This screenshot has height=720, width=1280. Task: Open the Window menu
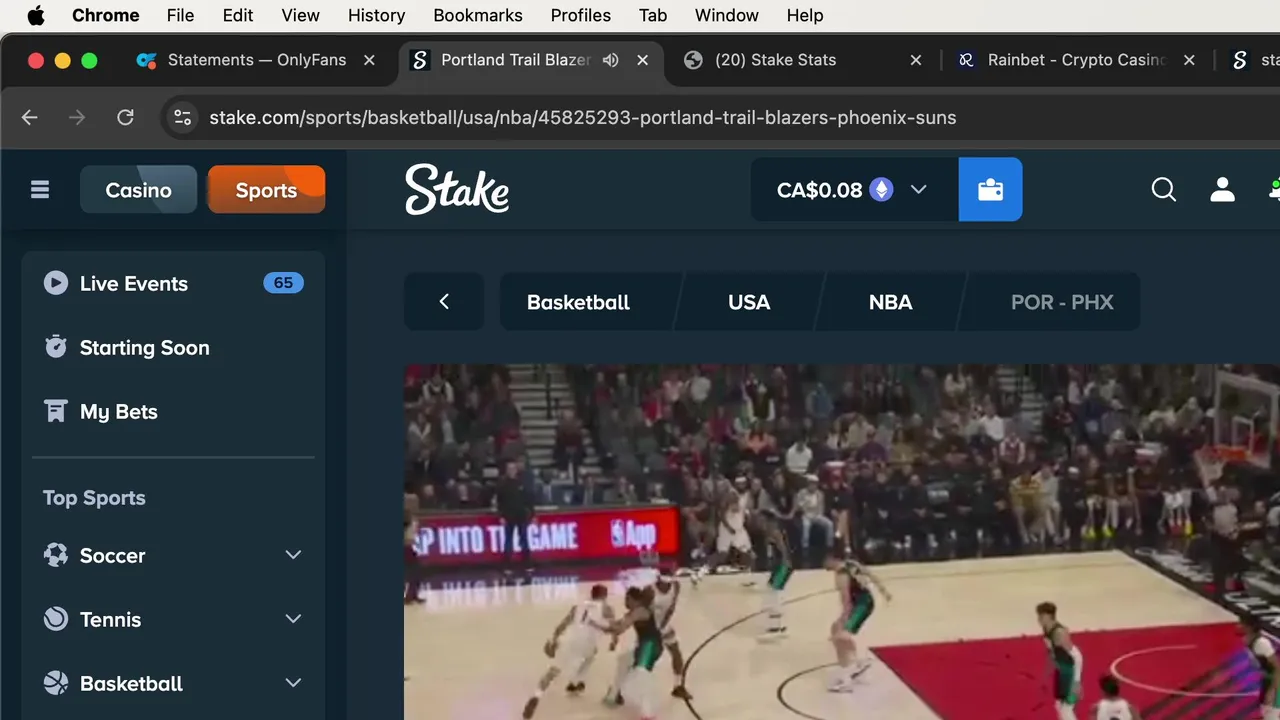point(727,15)
